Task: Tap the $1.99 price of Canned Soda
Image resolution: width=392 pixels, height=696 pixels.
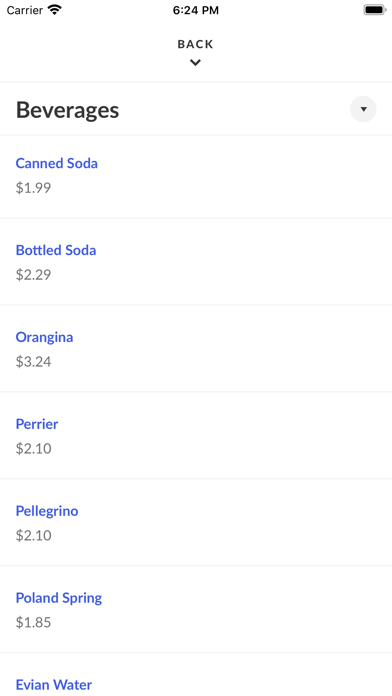Action: click(x=33, y=188)
